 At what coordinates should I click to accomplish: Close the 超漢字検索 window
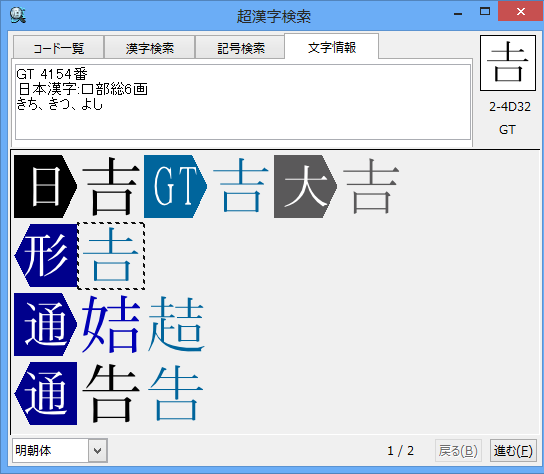coord(520,12)
